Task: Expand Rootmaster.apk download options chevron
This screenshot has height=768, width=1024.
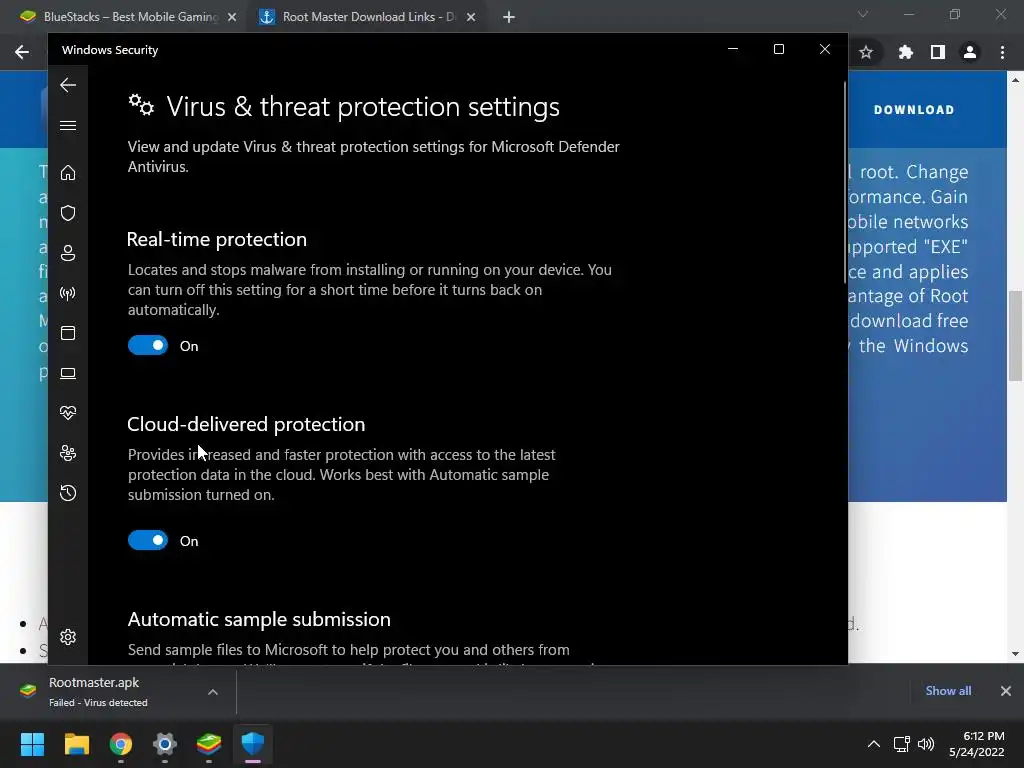Action: pyautogui.click(x=213, y=692)
